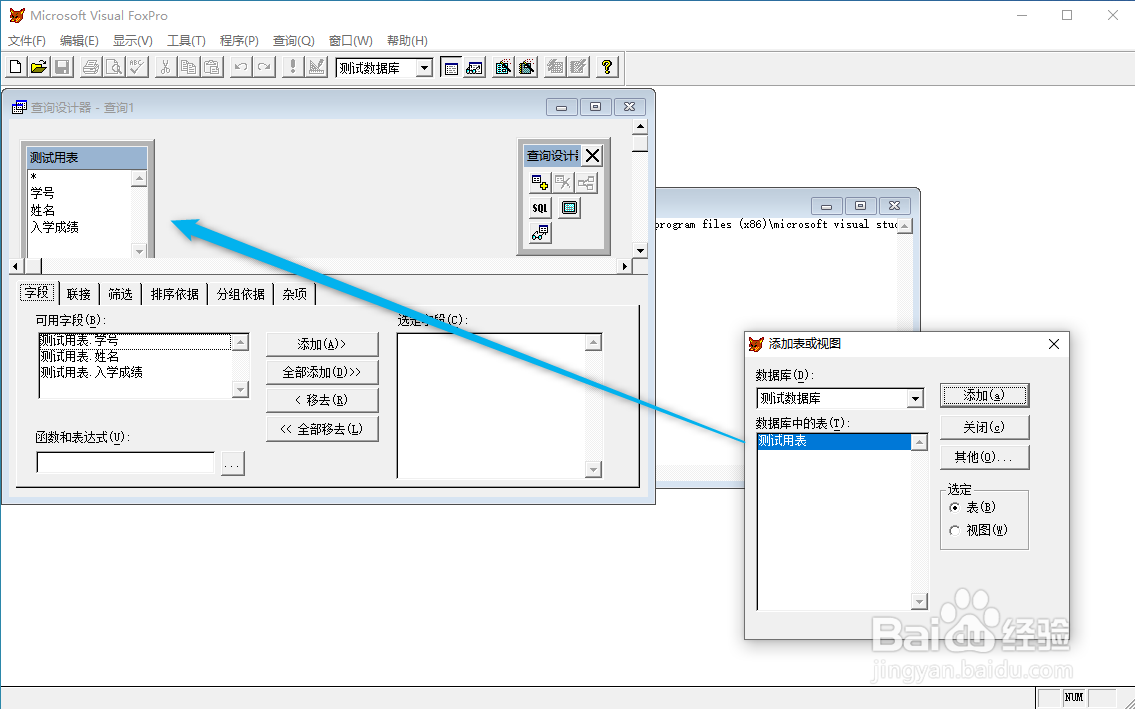
Task: Click the 添加(A)> button in query designer
Action: point(322,344)
